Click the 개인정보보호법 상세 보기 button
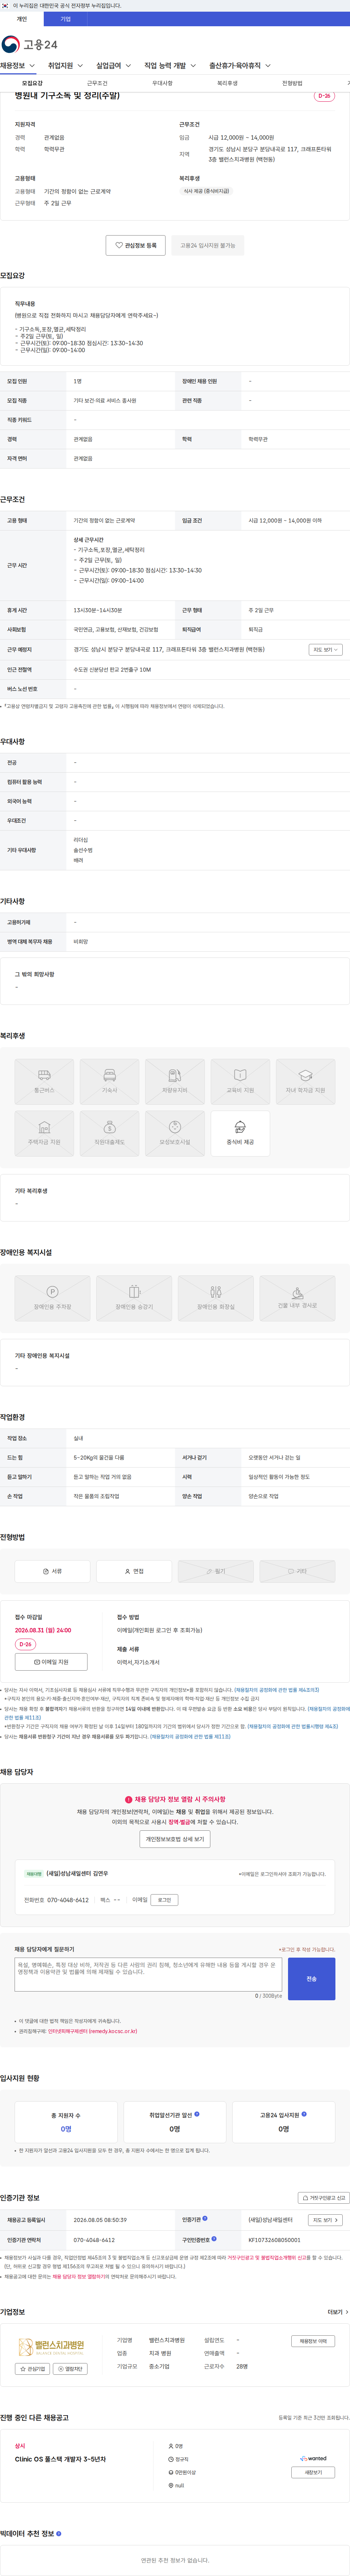The image size is (350, 2576). [175, 1839]
